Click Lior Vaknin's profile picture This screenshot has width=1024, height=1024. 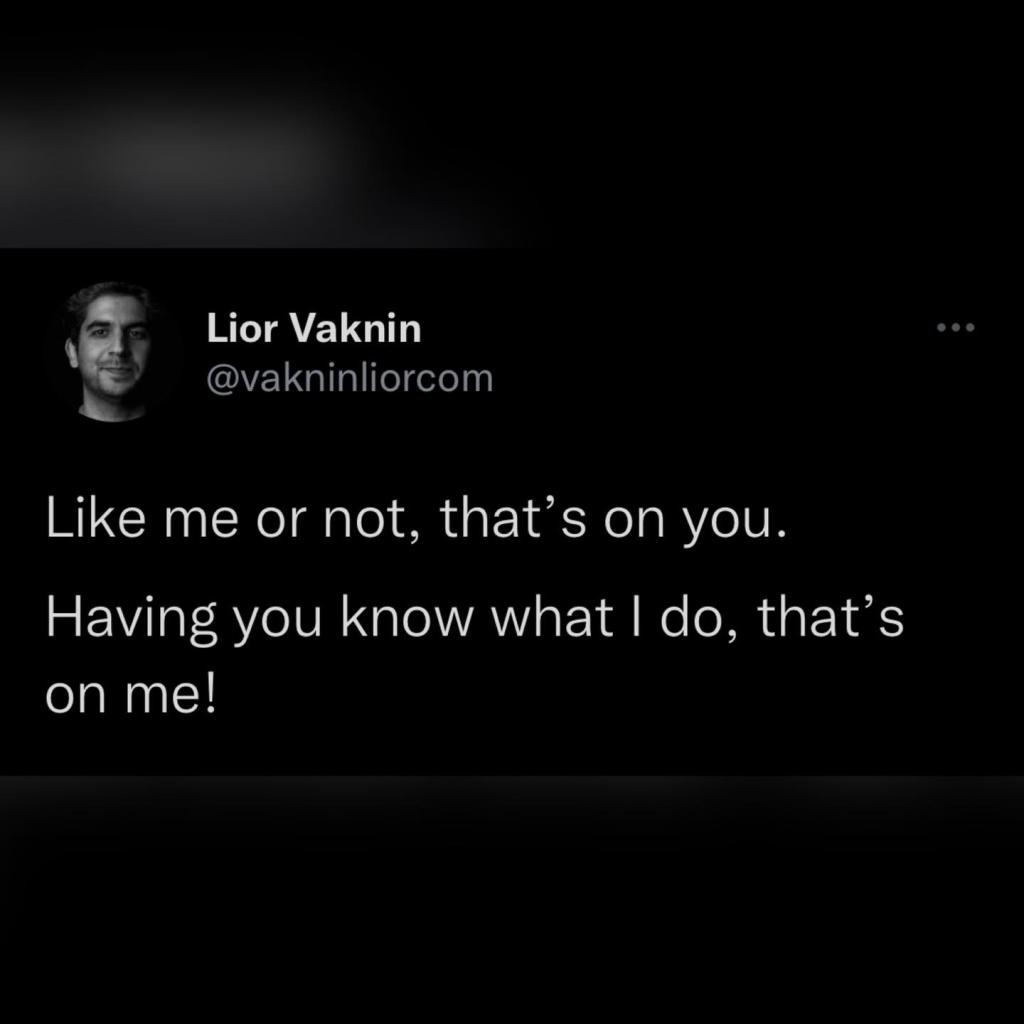tap(112, 351)
